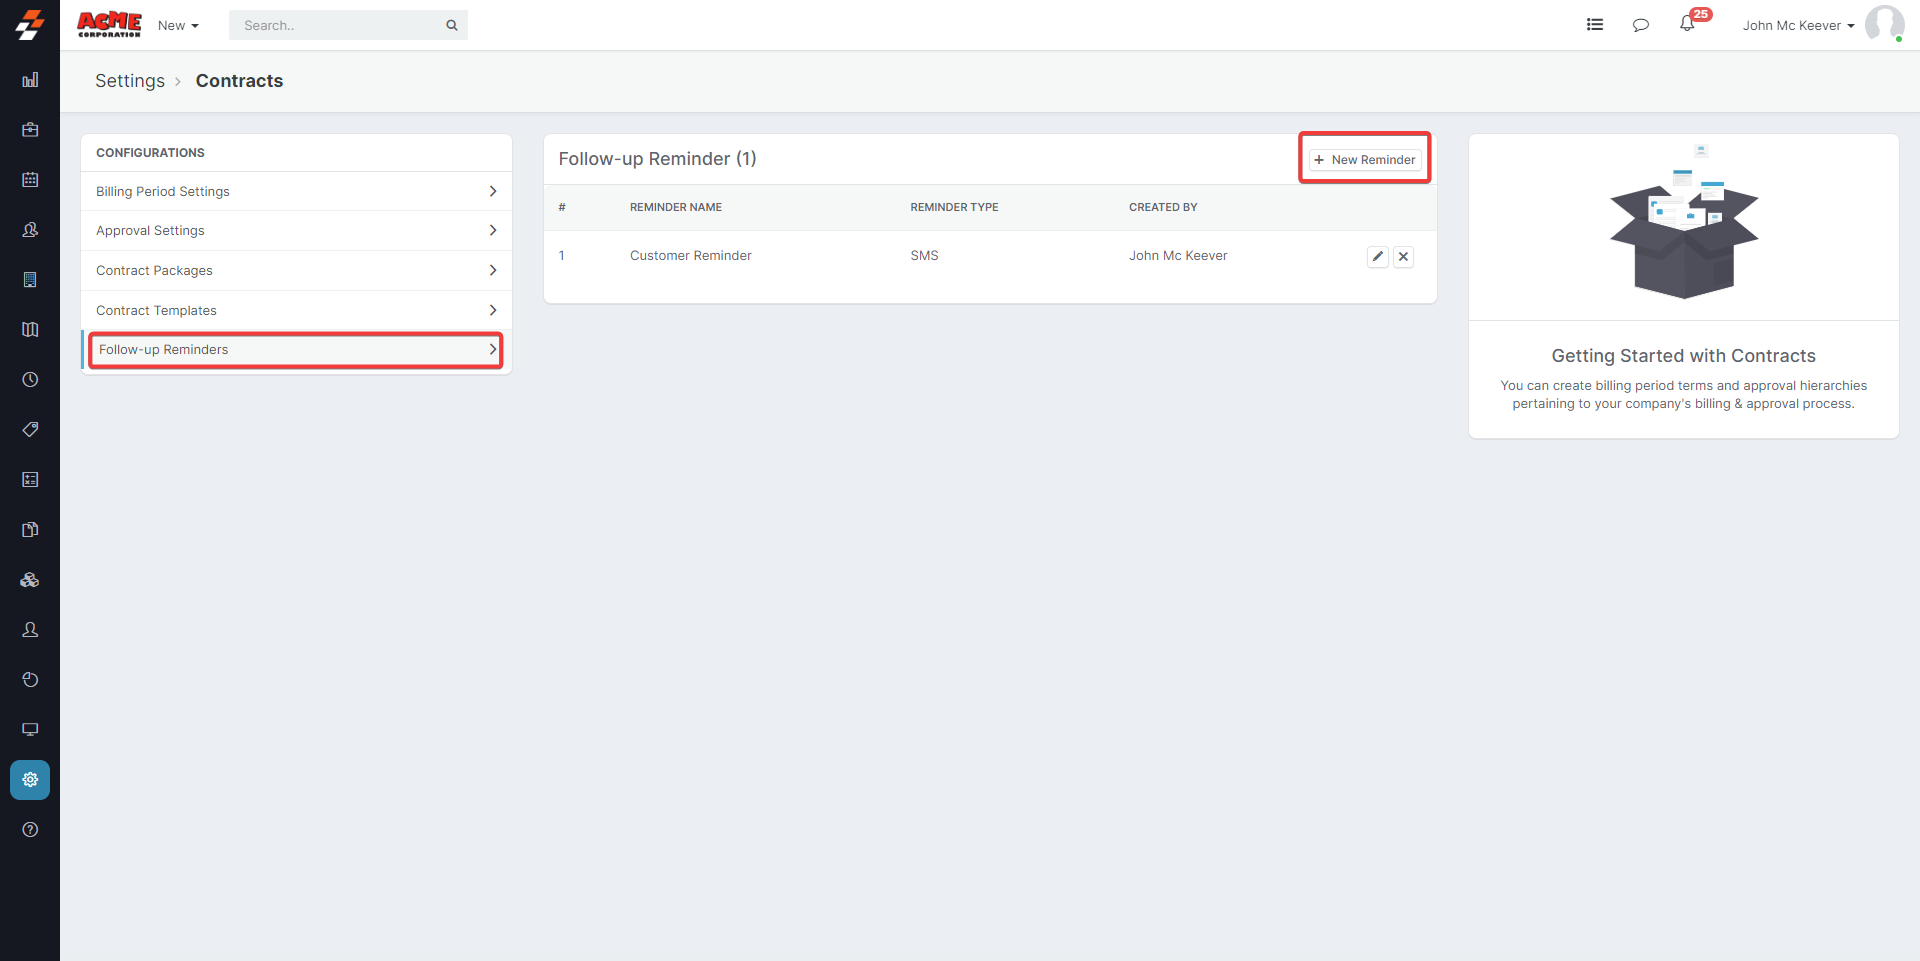
Task: Click the REMINDER NAME column header
Action: click(x=676, y=208)
